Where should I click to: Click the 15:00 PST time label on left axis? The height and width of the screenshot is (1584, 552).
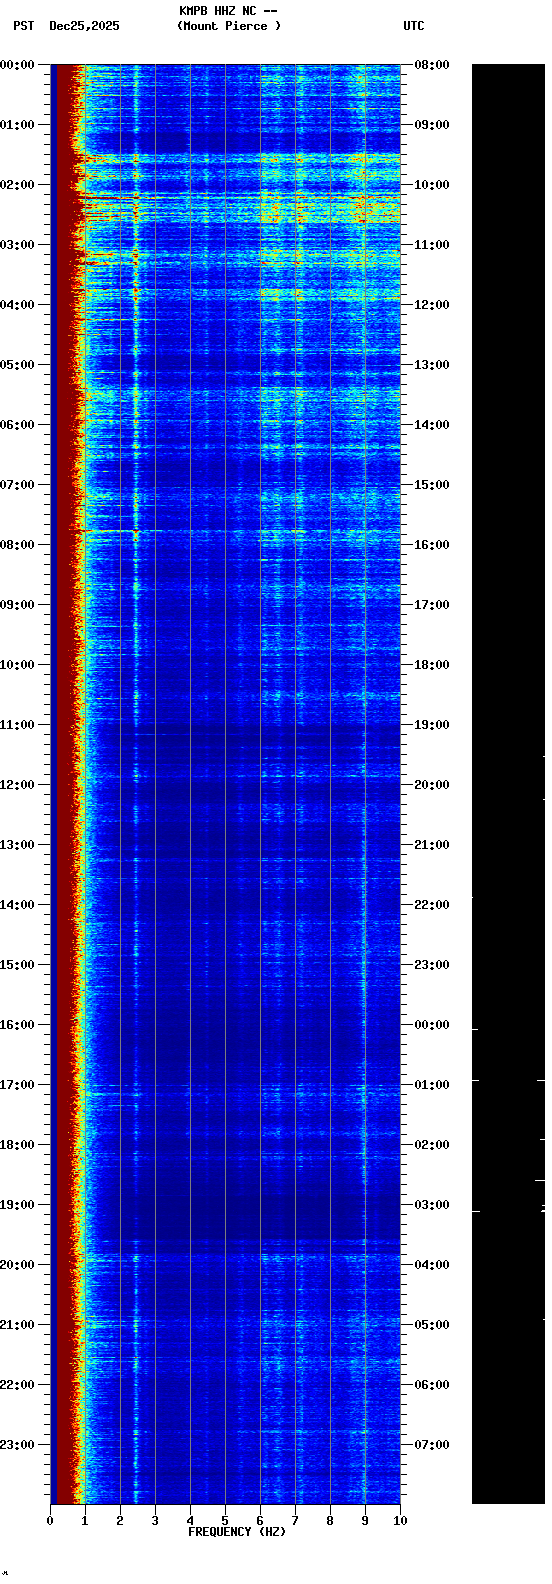(17, 965)
